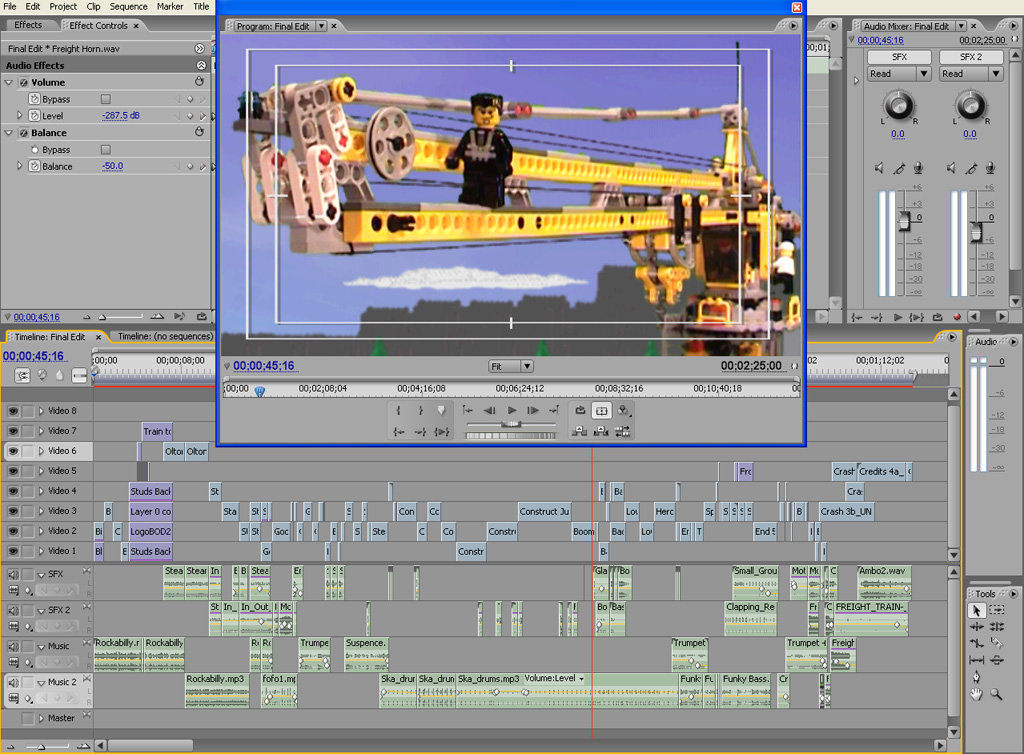The width and height of the screenshot is (1024, 754).
Task: Click the Safe Margins button
Action: (601, 410)
